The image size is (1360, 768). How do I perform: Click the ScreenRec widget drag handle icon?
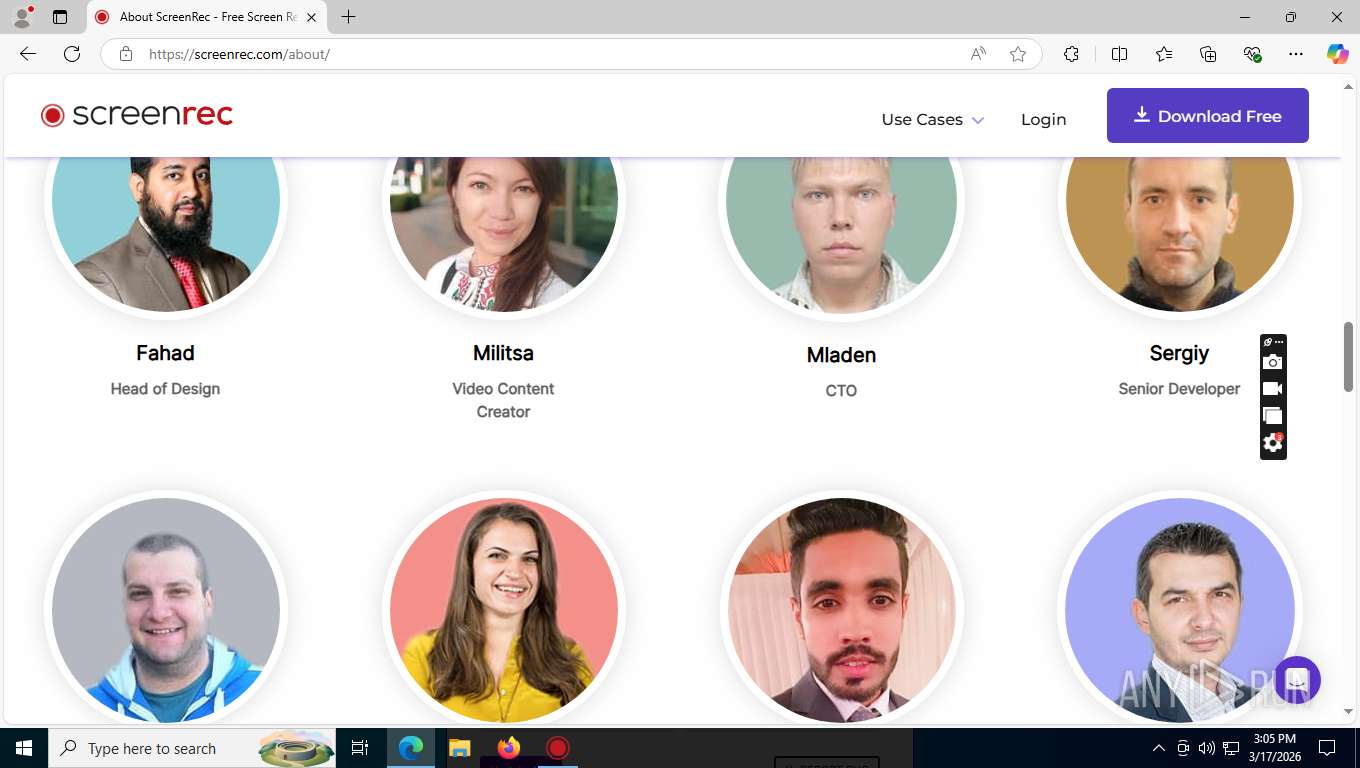point(1268,343)
